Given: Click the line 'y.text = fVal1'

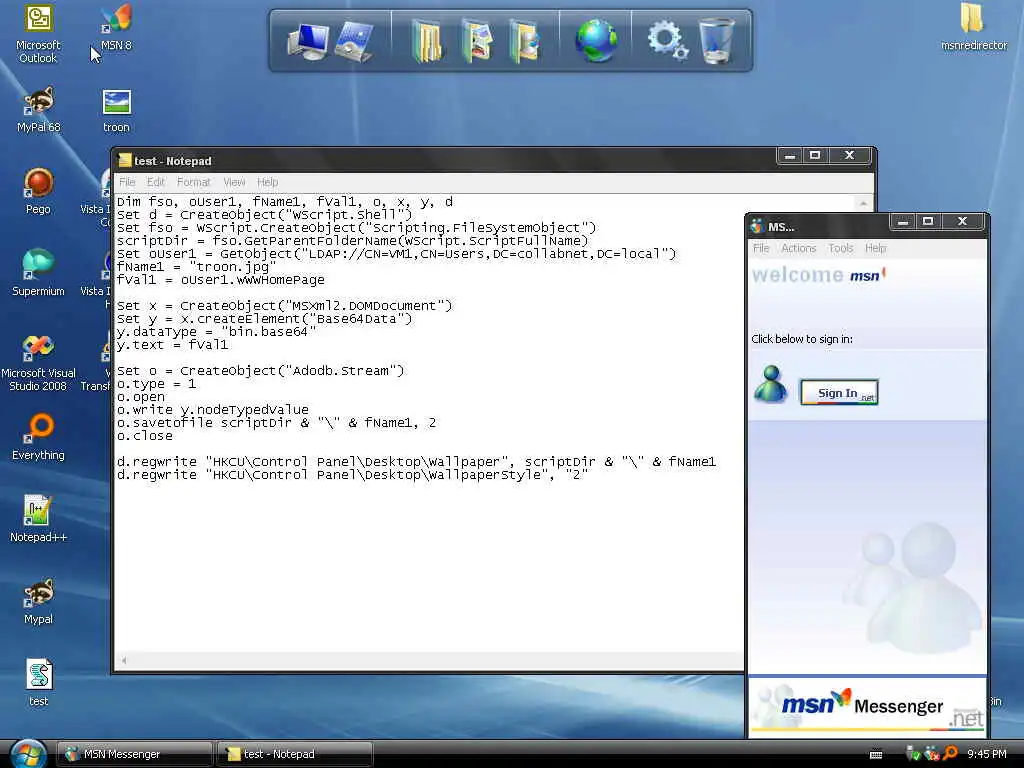Looking at the screenshot, I should click(172, 345).
